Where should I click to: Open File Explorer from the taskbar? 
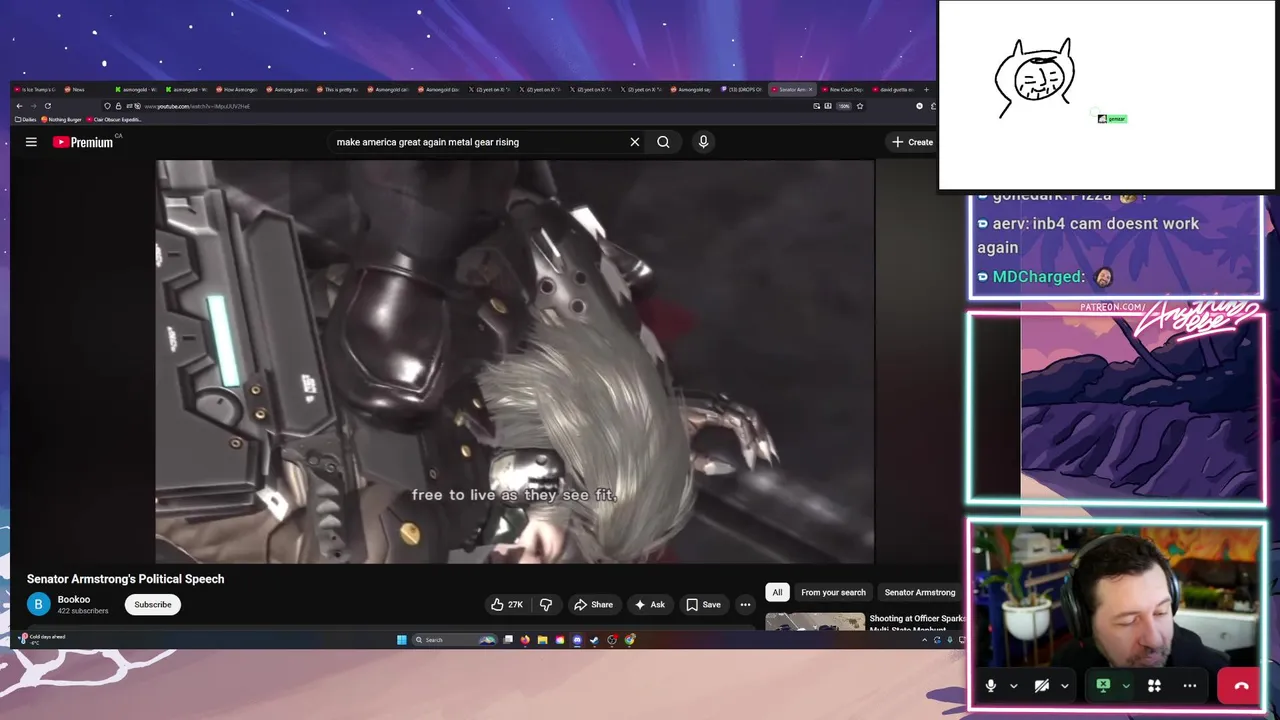tap(543, 640)
